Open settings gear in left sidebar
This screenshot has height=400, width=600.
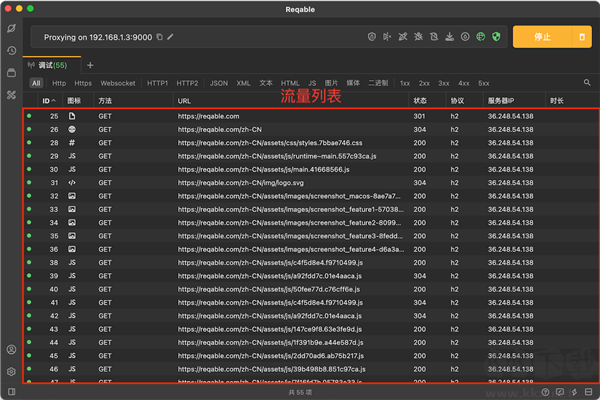coord(11,371)
